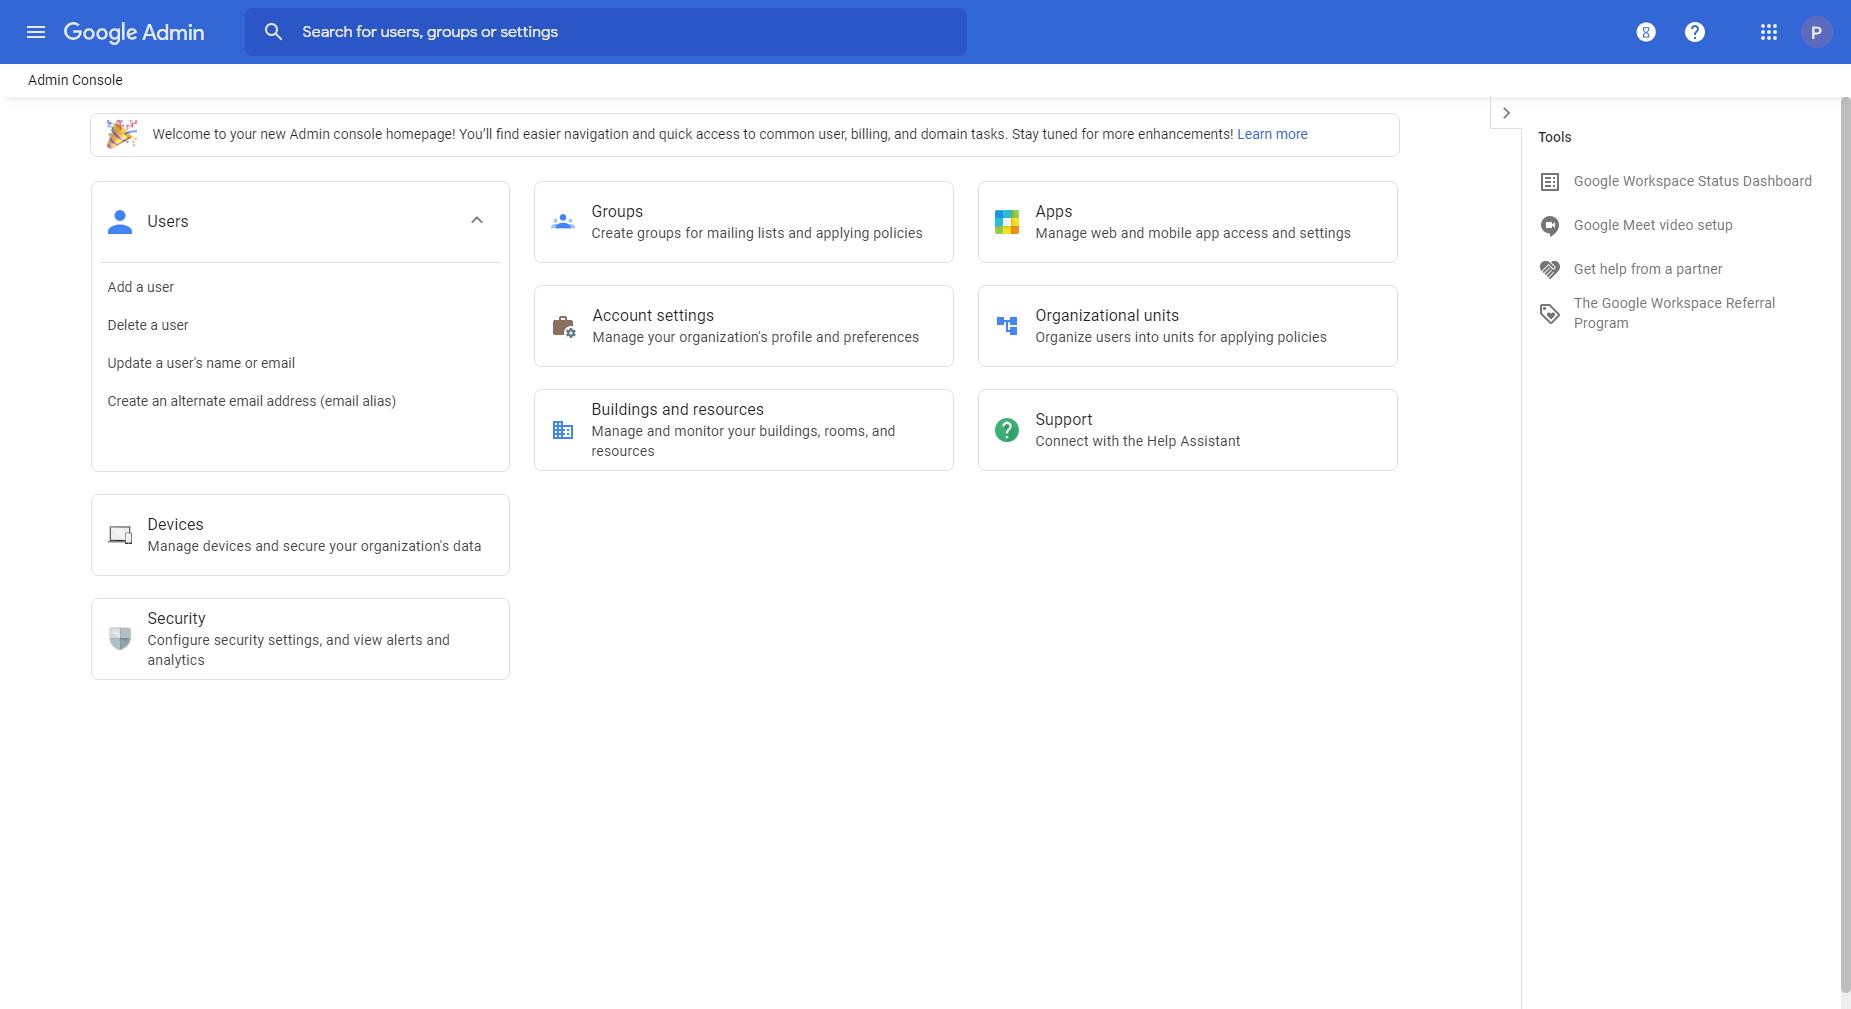This screenshot has width=1851, height=1009.
Task: Click the search magnifier icon
Action: 273,32
